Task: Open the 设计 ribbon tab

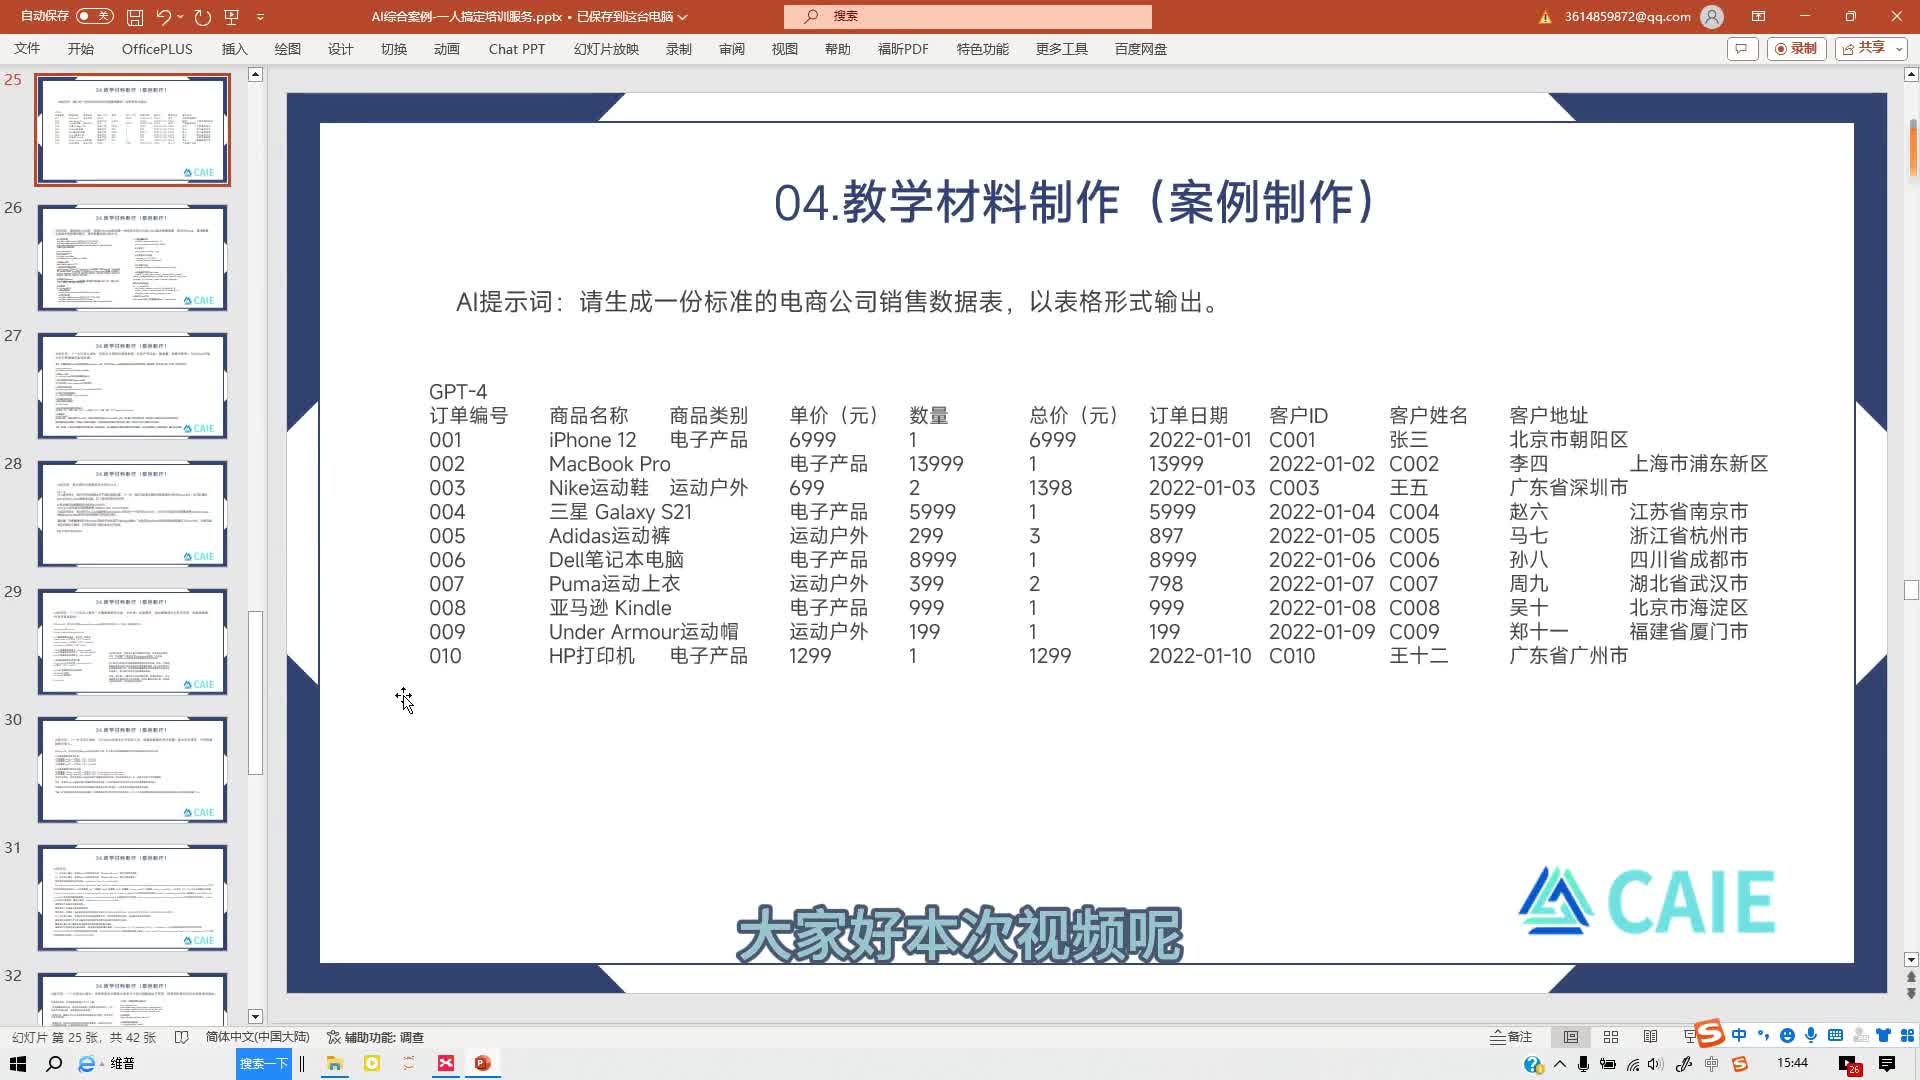Action: (x=340, y=49)
